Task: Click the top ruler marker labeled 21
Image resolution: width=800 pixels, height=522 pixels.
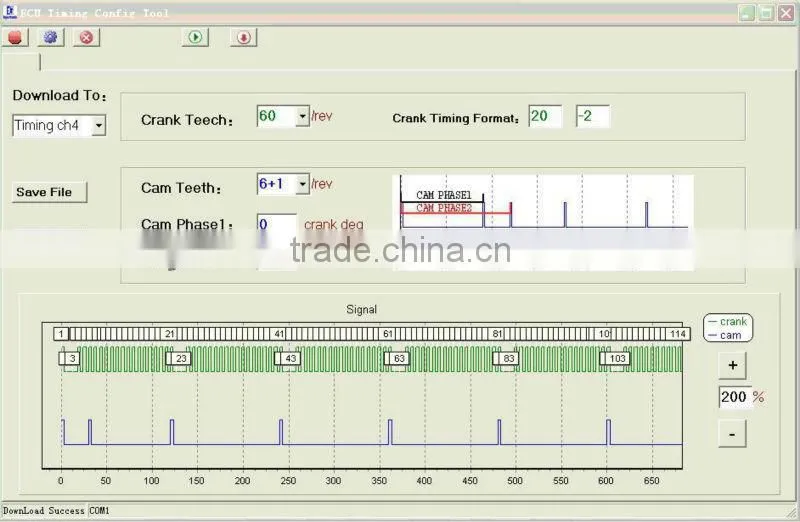Action: (x=169, y=334)
